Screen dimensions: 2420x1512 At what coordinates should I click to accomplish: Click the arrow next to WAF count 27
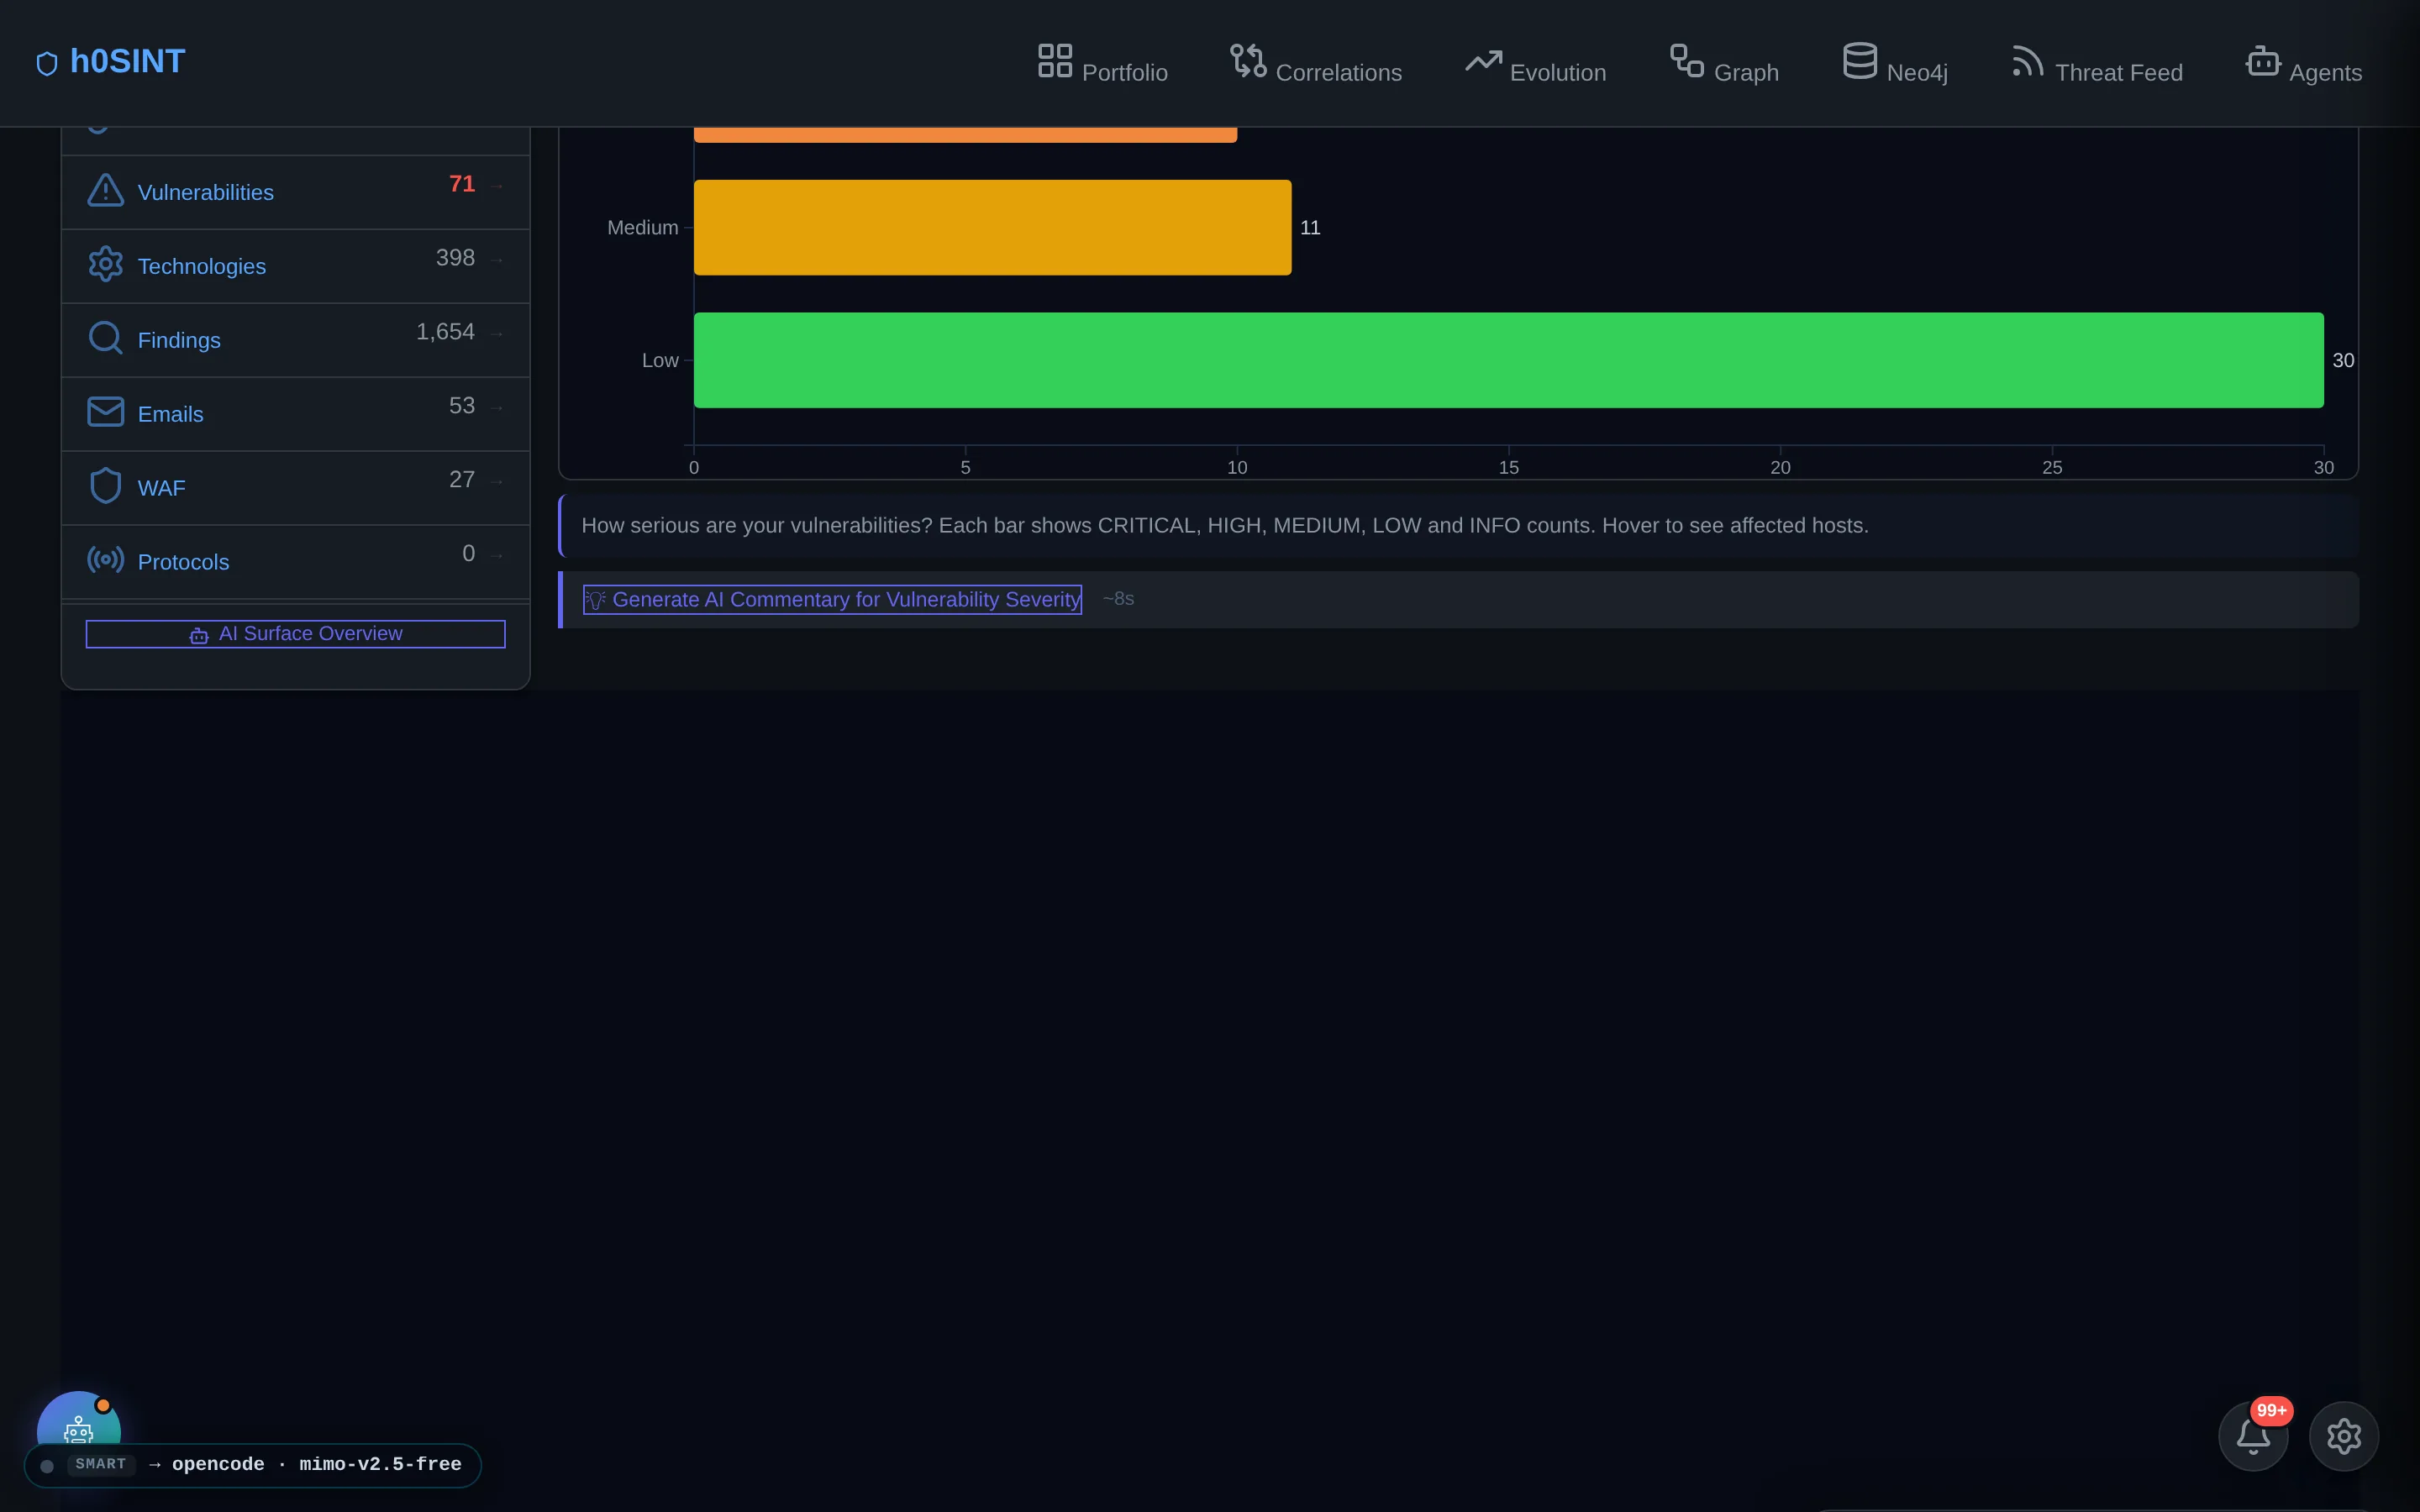(x=497, y=482)
